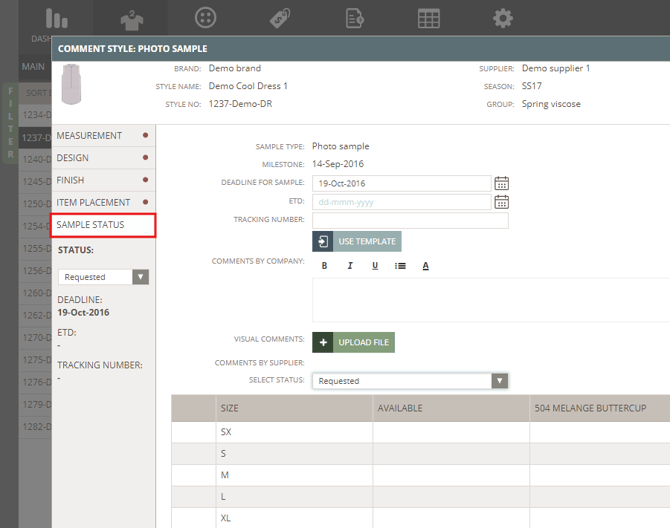Click the table grid icon in top bar
This screenshot has height=528, width=670.
[x=428, y=19]
